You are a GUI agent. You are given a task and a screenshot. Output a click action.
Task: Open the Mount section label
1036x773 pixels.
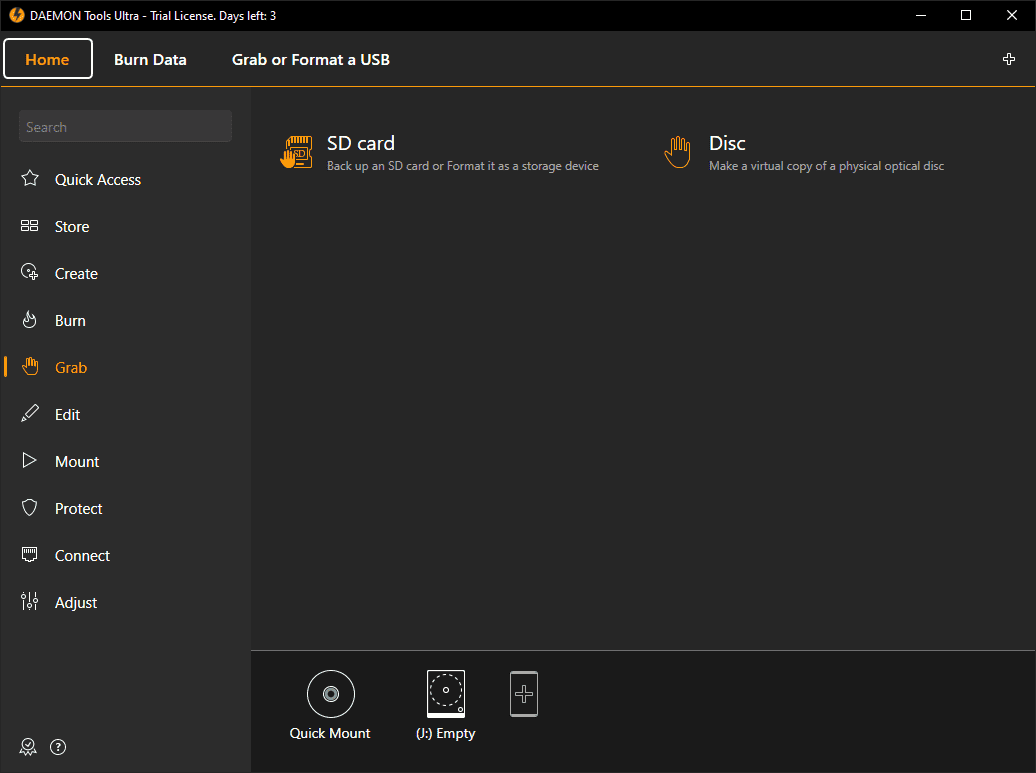click(77, 461)
